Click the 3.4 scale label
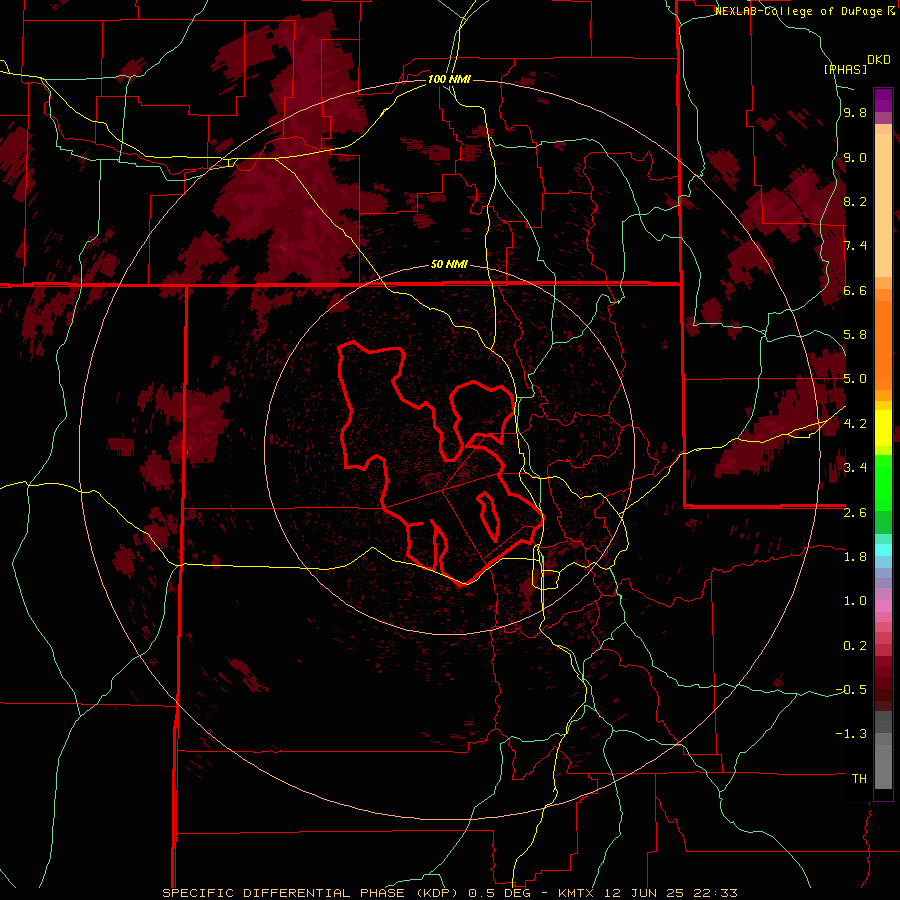Screen dimensions: 900x900 coord(855,468)
